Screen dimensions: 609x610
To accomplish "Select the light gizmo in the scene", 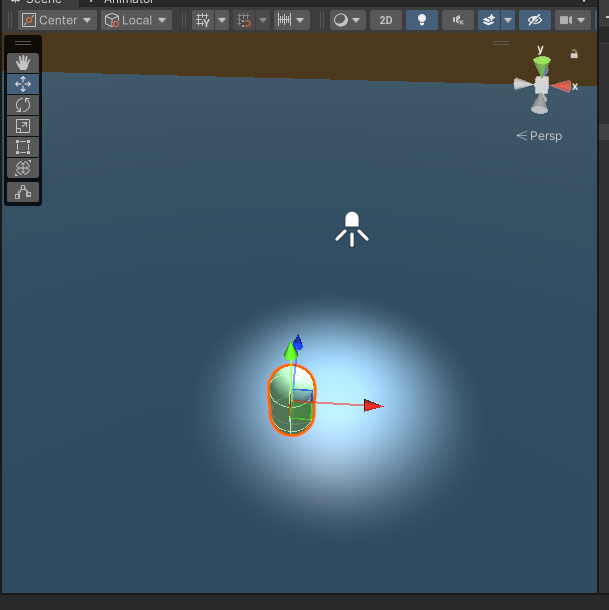I will pos(352,229).
